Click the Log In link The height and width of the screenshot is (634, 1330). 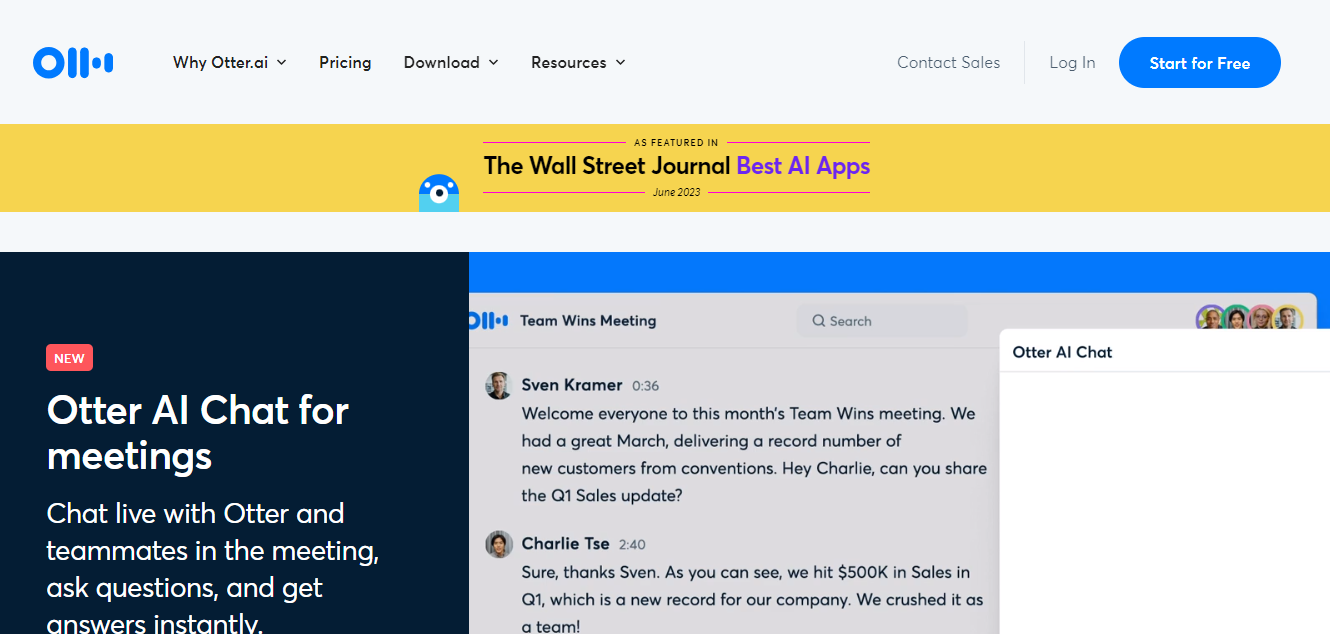coord(1072,62)
